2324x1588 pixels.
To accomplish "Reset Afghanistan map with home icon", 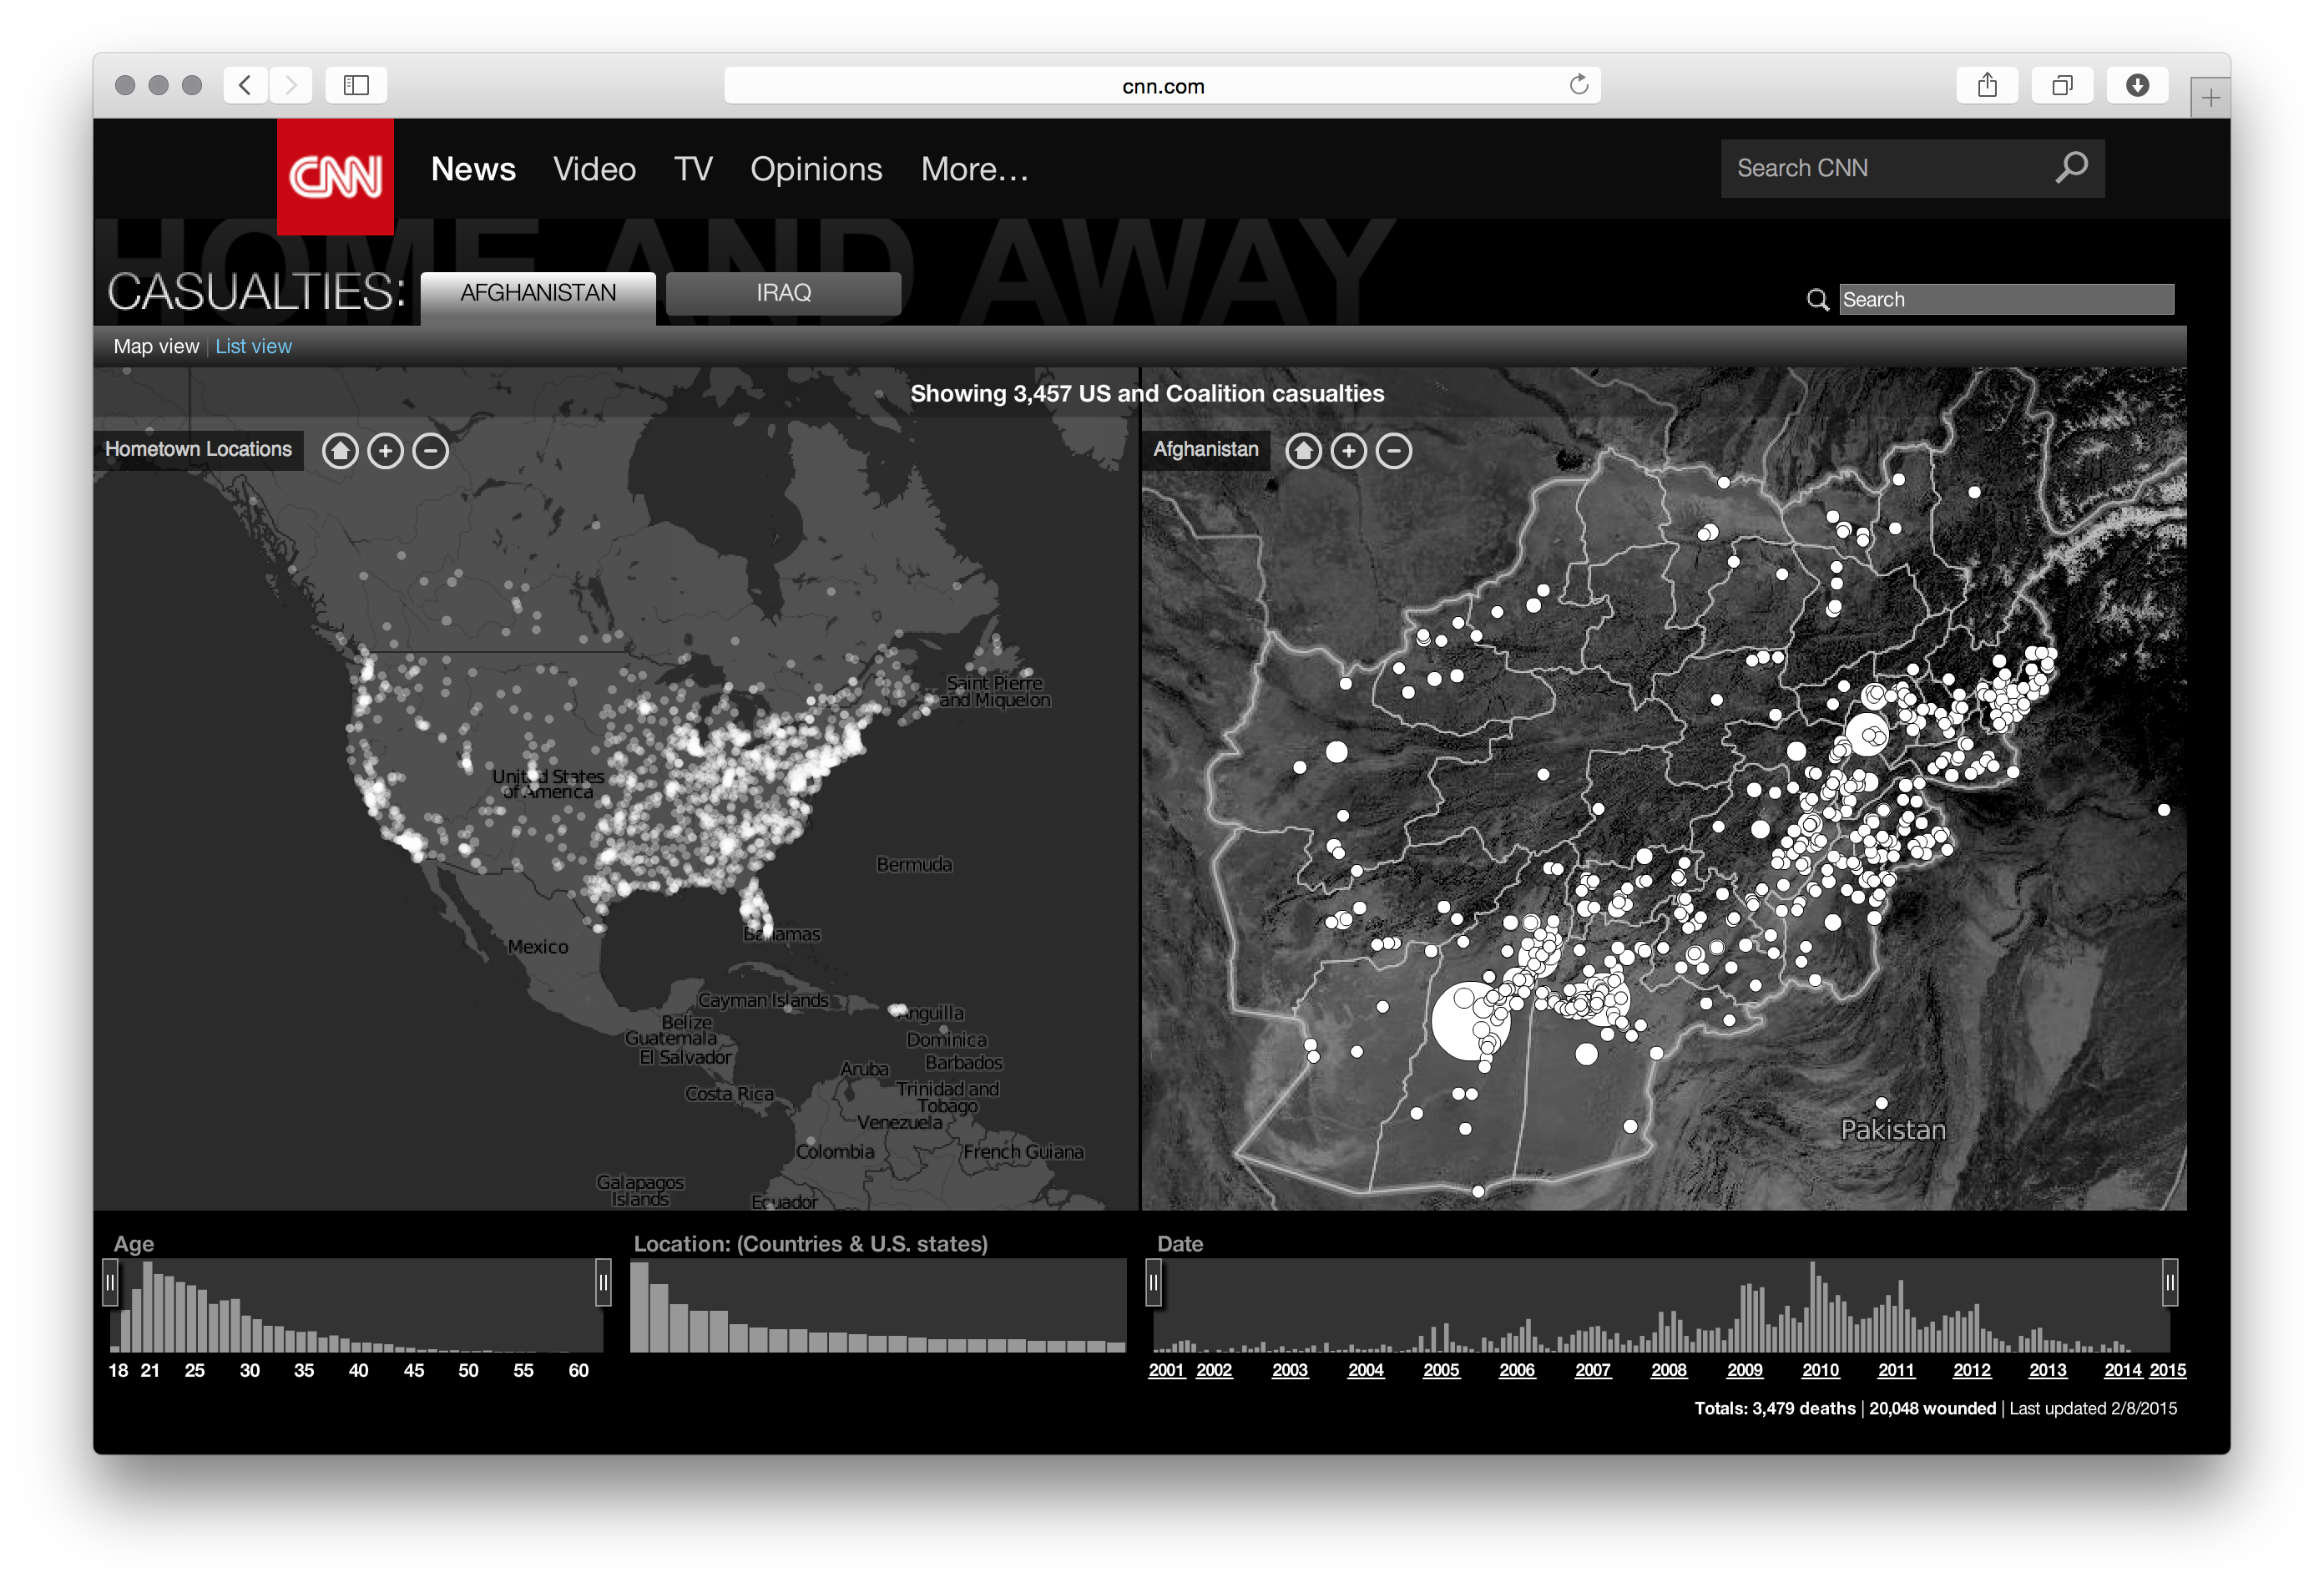I will (1303, 451).
